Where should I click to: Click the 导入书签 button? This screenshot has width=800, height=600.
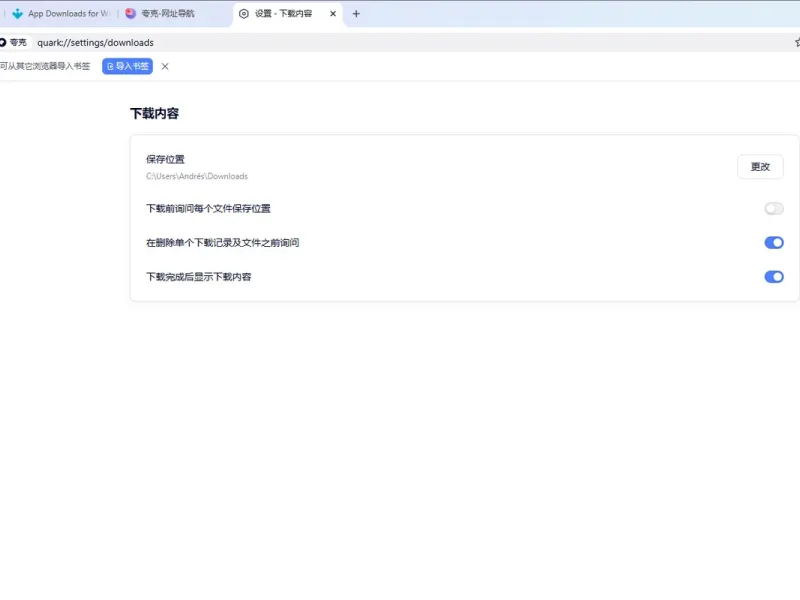pyautogui.click(x=128, y=66)
